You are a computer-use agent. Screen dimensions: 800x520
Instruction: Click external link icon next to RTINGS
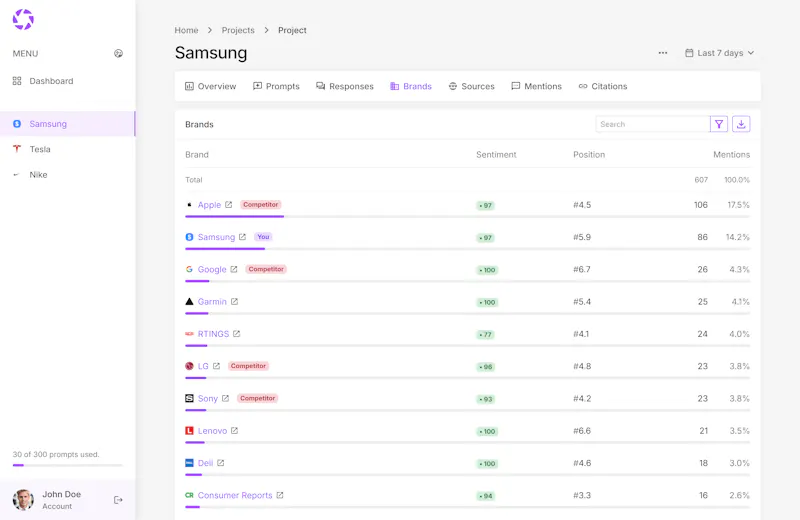[x=236, y=334]
